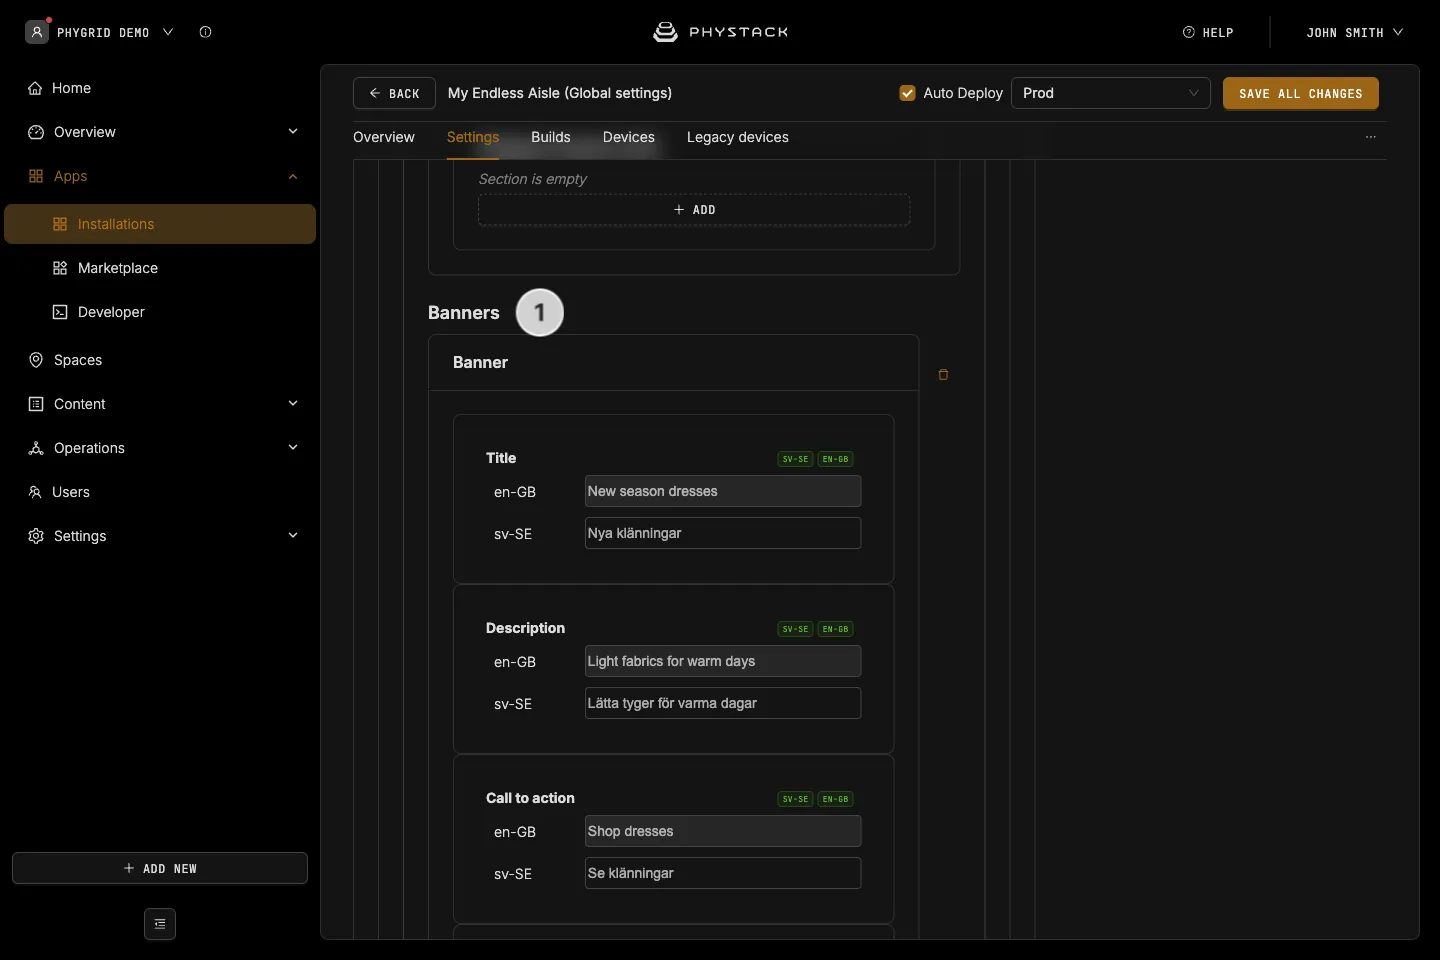1440x960 pixels.
Task: Edit the sv-SE Title field 'Nya klänningar'
Action: (x=723, y=533)
